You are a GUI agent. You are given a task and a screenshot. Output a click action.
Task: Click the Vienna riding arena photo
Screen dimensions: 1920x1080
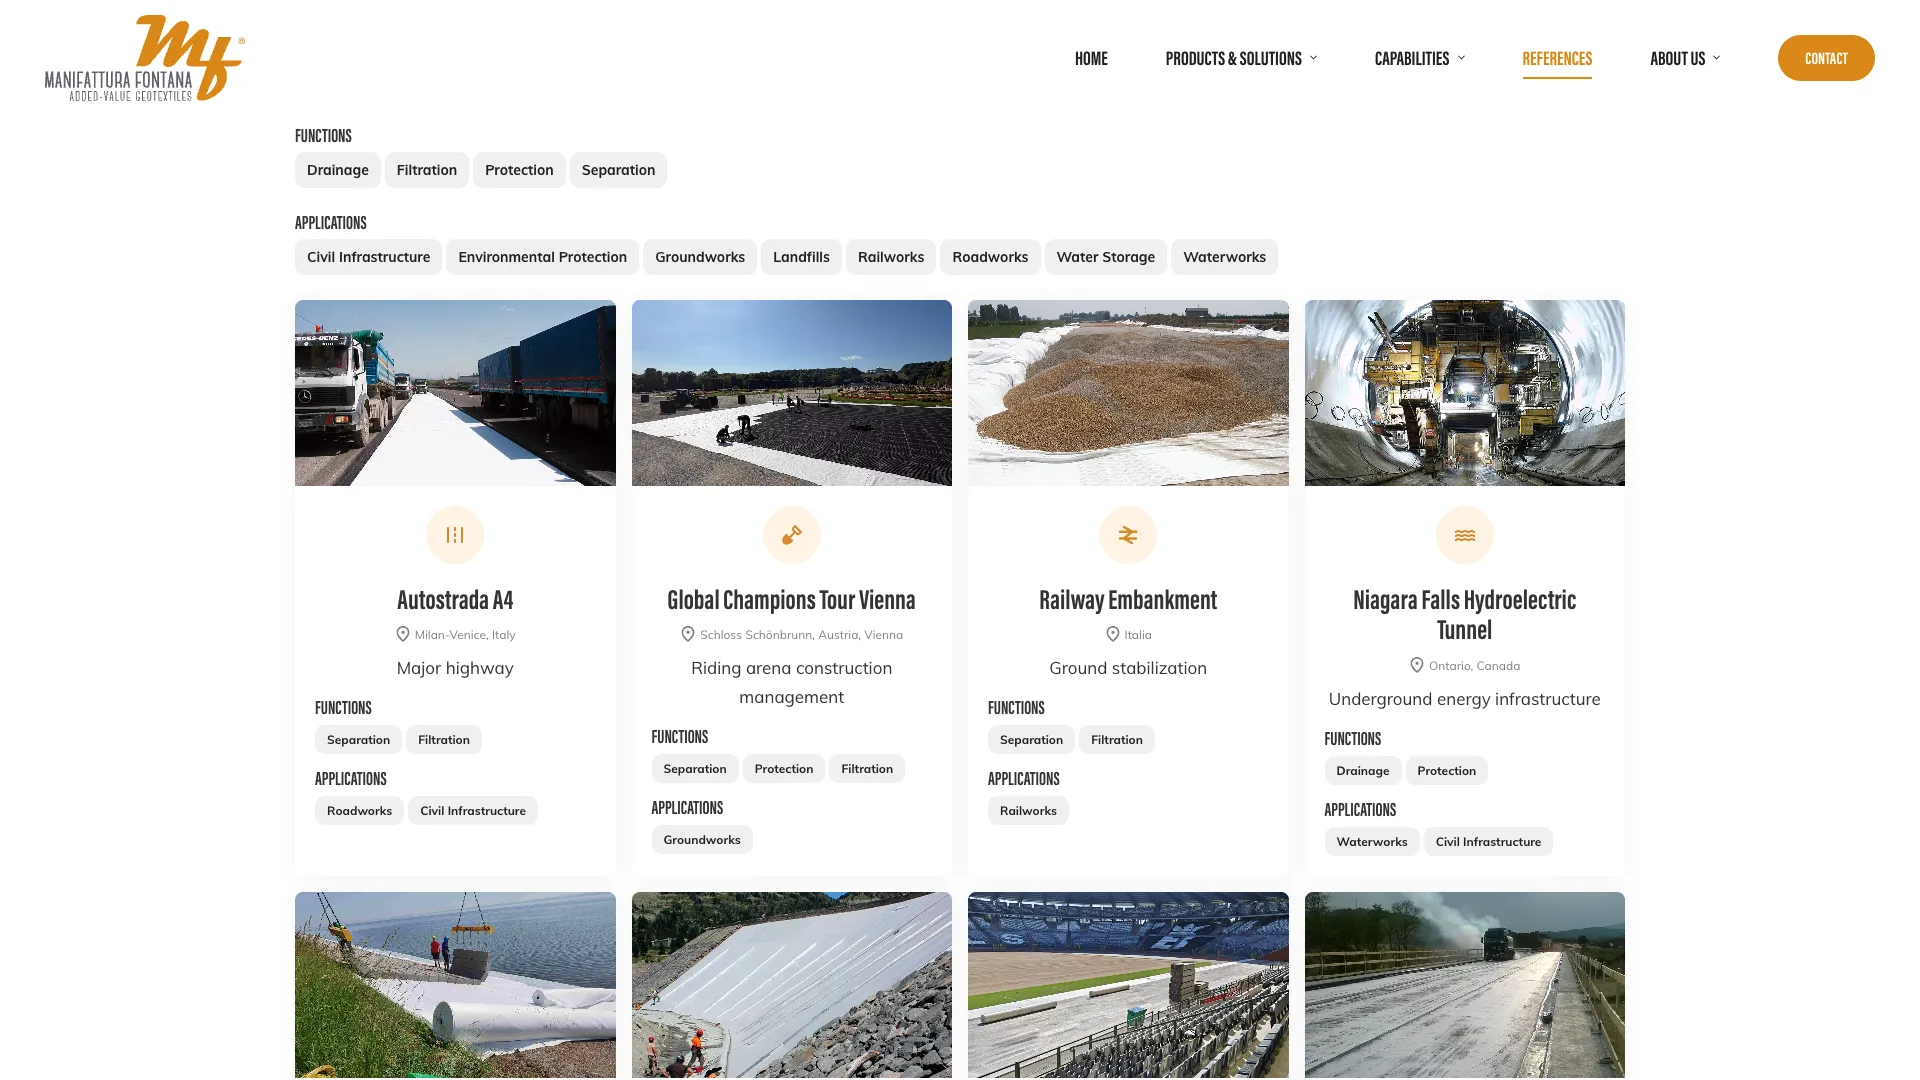pos(791,393)
